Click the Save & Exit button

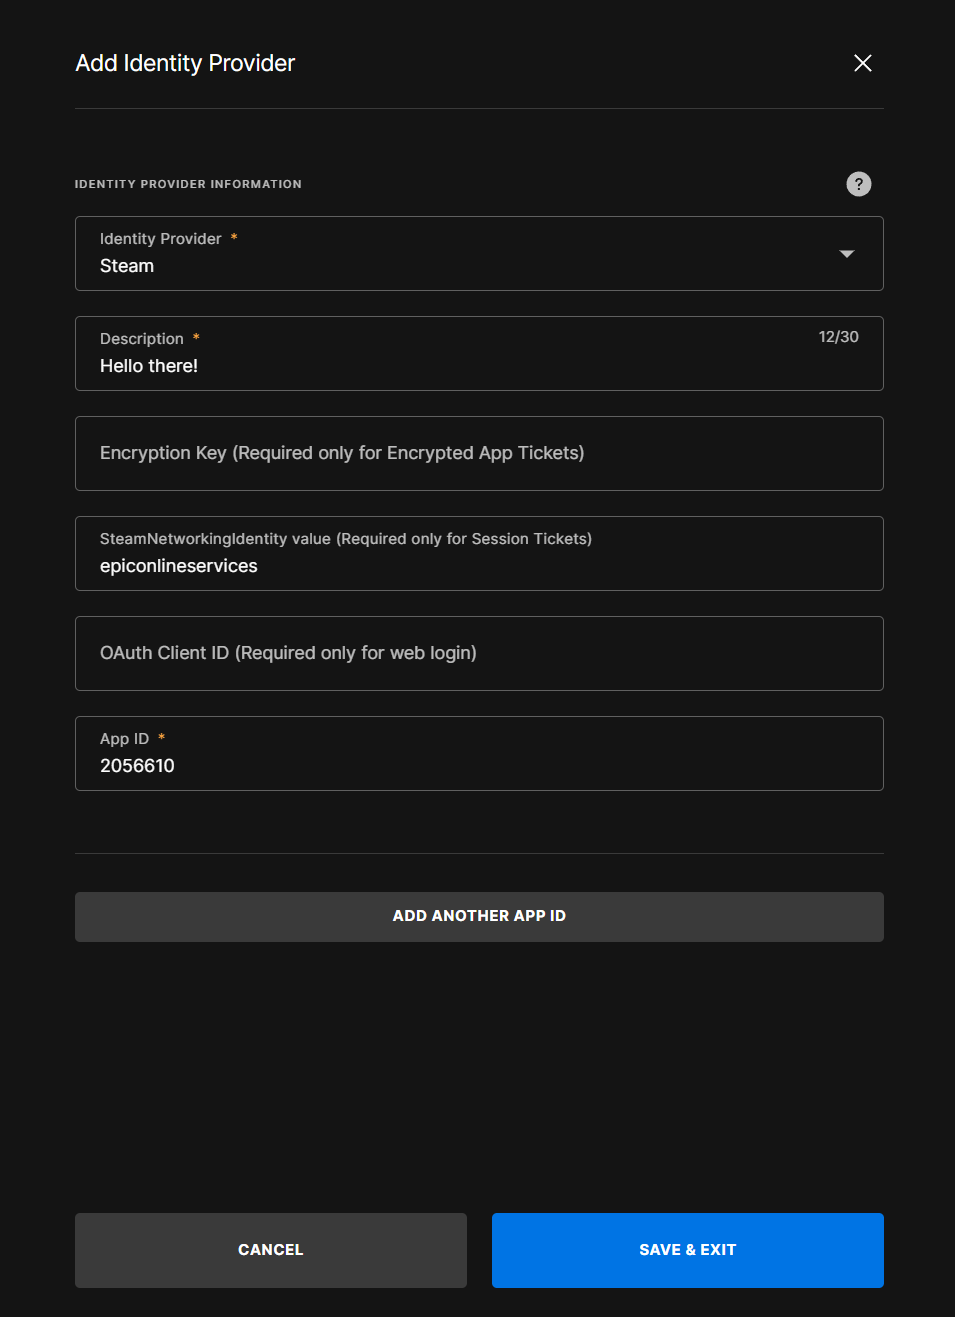click(x=688, y=1250)
